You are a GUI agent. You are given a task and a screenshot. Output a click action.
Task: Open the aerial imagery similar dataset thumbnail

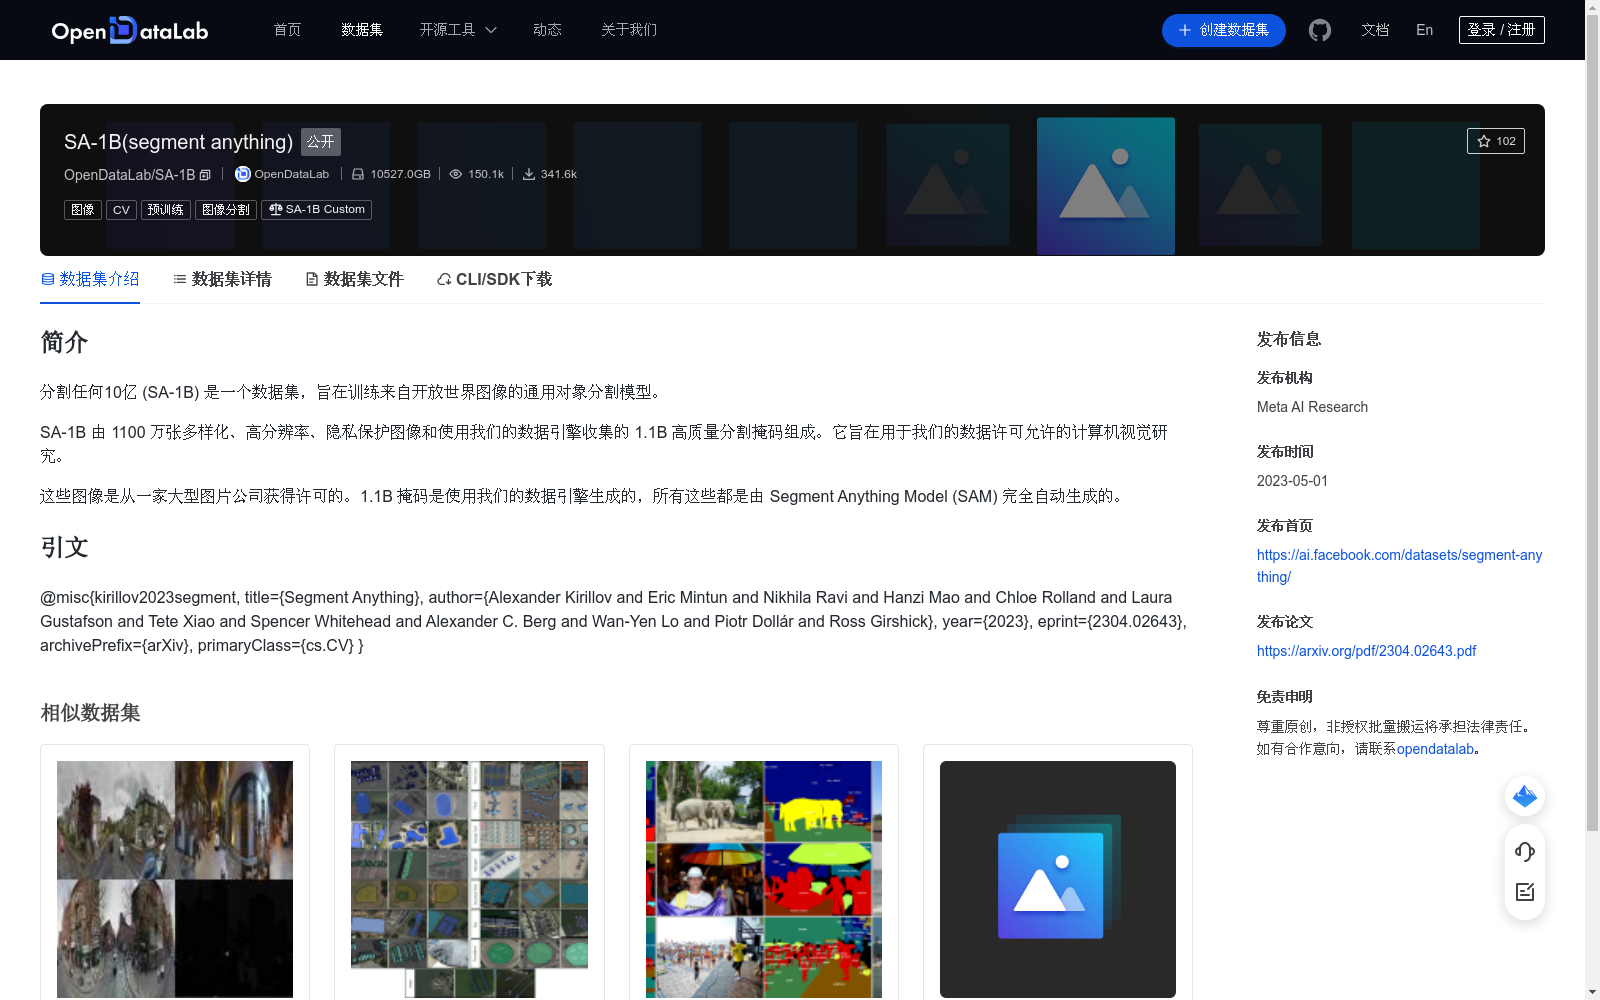click(469, 879)
